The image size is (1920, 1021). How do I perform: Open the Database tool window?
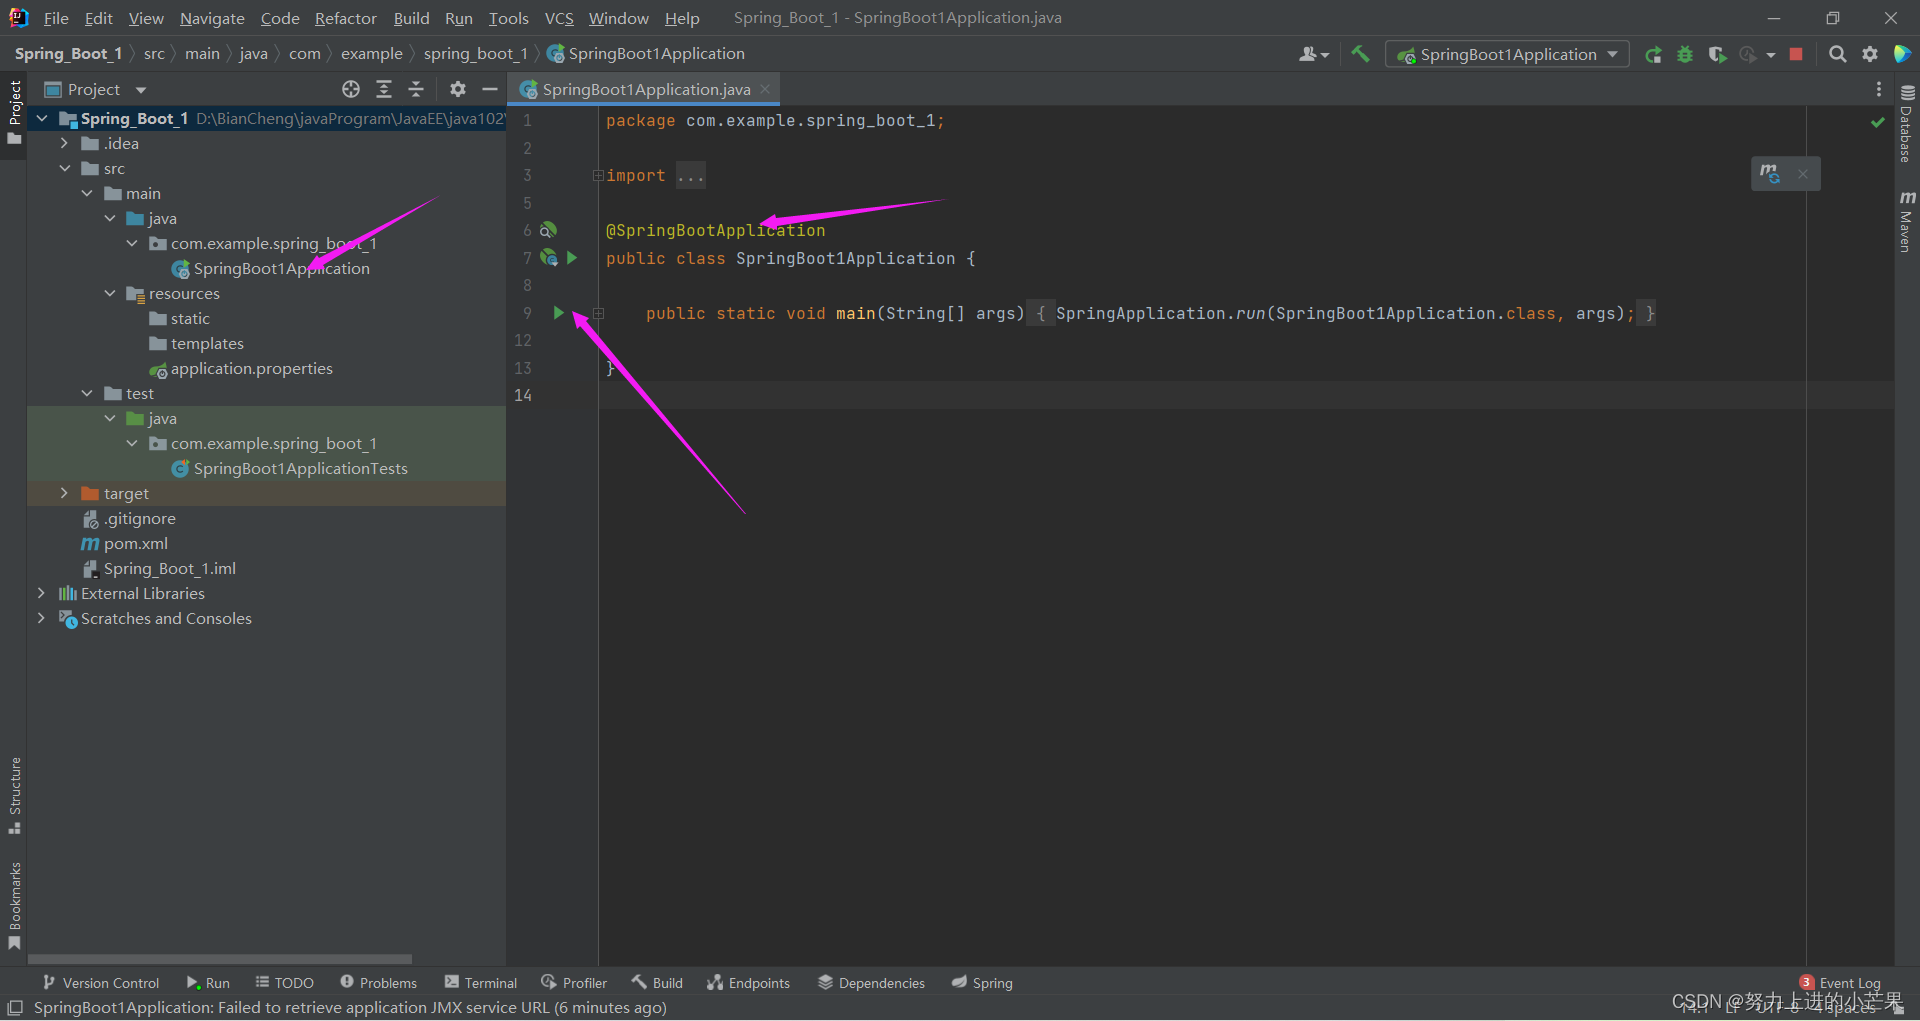[1907, 124]
